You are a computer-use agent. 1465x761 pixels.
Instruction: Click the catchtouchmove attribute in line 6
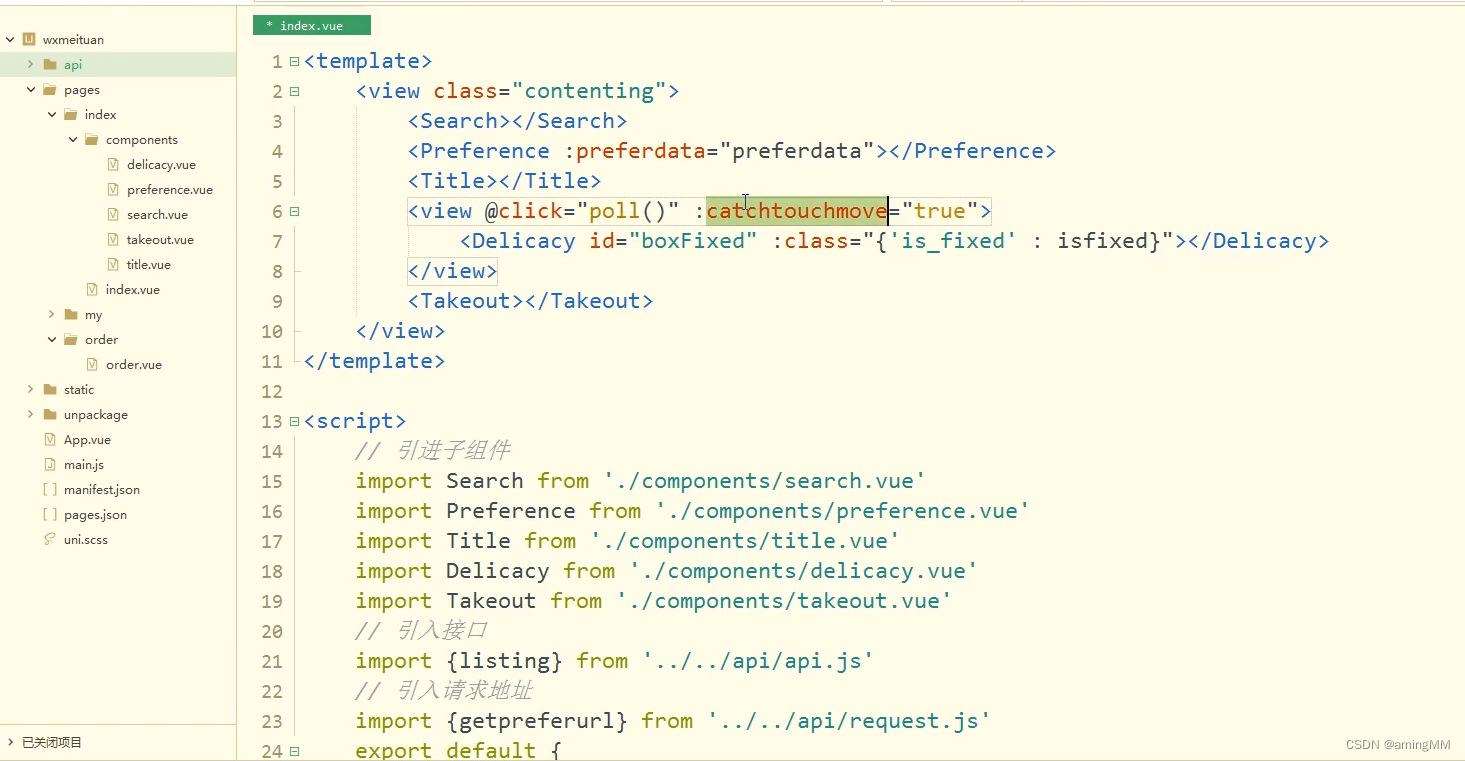[797, 211]
